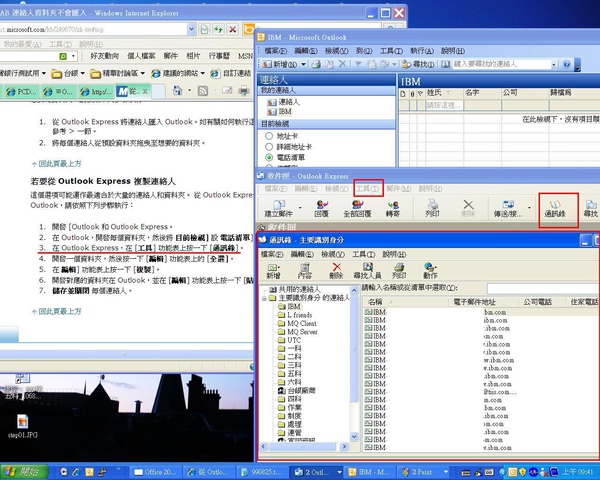The width and height of the screenshot is (600, 480).
Task: Click 2 Paint taskbar group button
Action: coord(423,472)
